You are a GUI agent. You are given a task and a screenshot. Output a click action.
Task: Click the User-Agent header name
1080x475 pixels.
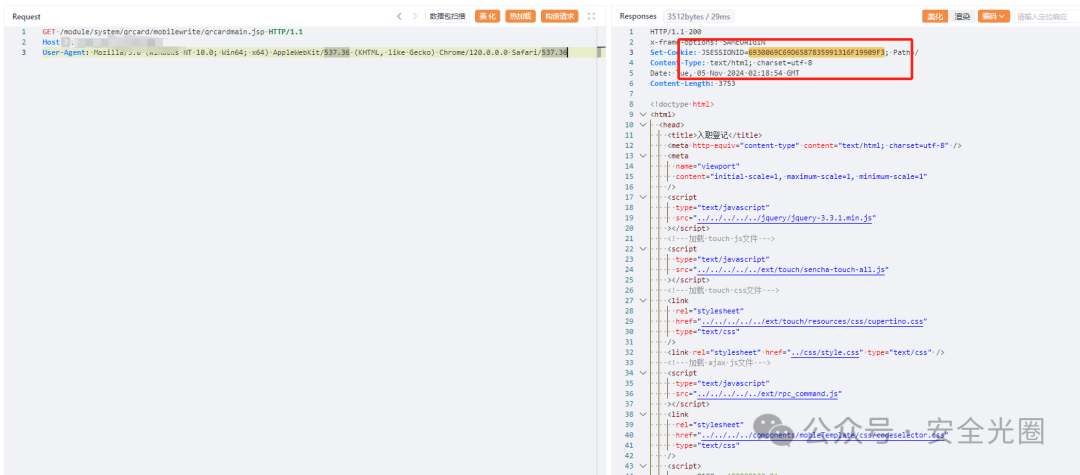click(65, 52)
